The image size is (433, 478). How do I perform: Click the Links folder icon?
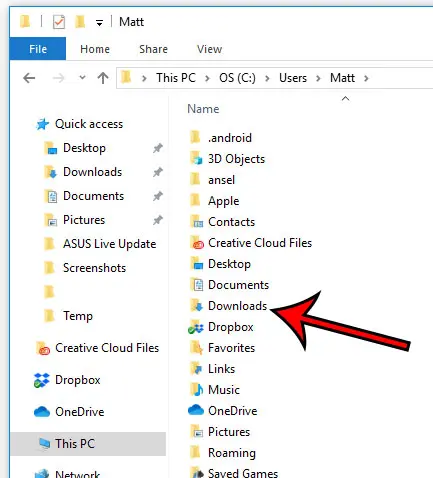[x=196, y=369]
